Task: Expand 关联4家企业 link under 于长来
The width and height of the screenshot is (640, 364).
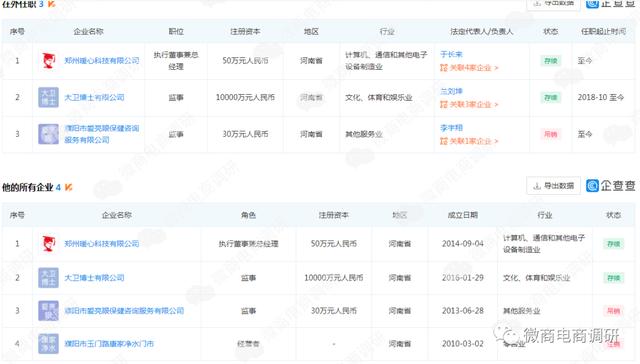Action: pyautogui.click(x=469, y=68)
